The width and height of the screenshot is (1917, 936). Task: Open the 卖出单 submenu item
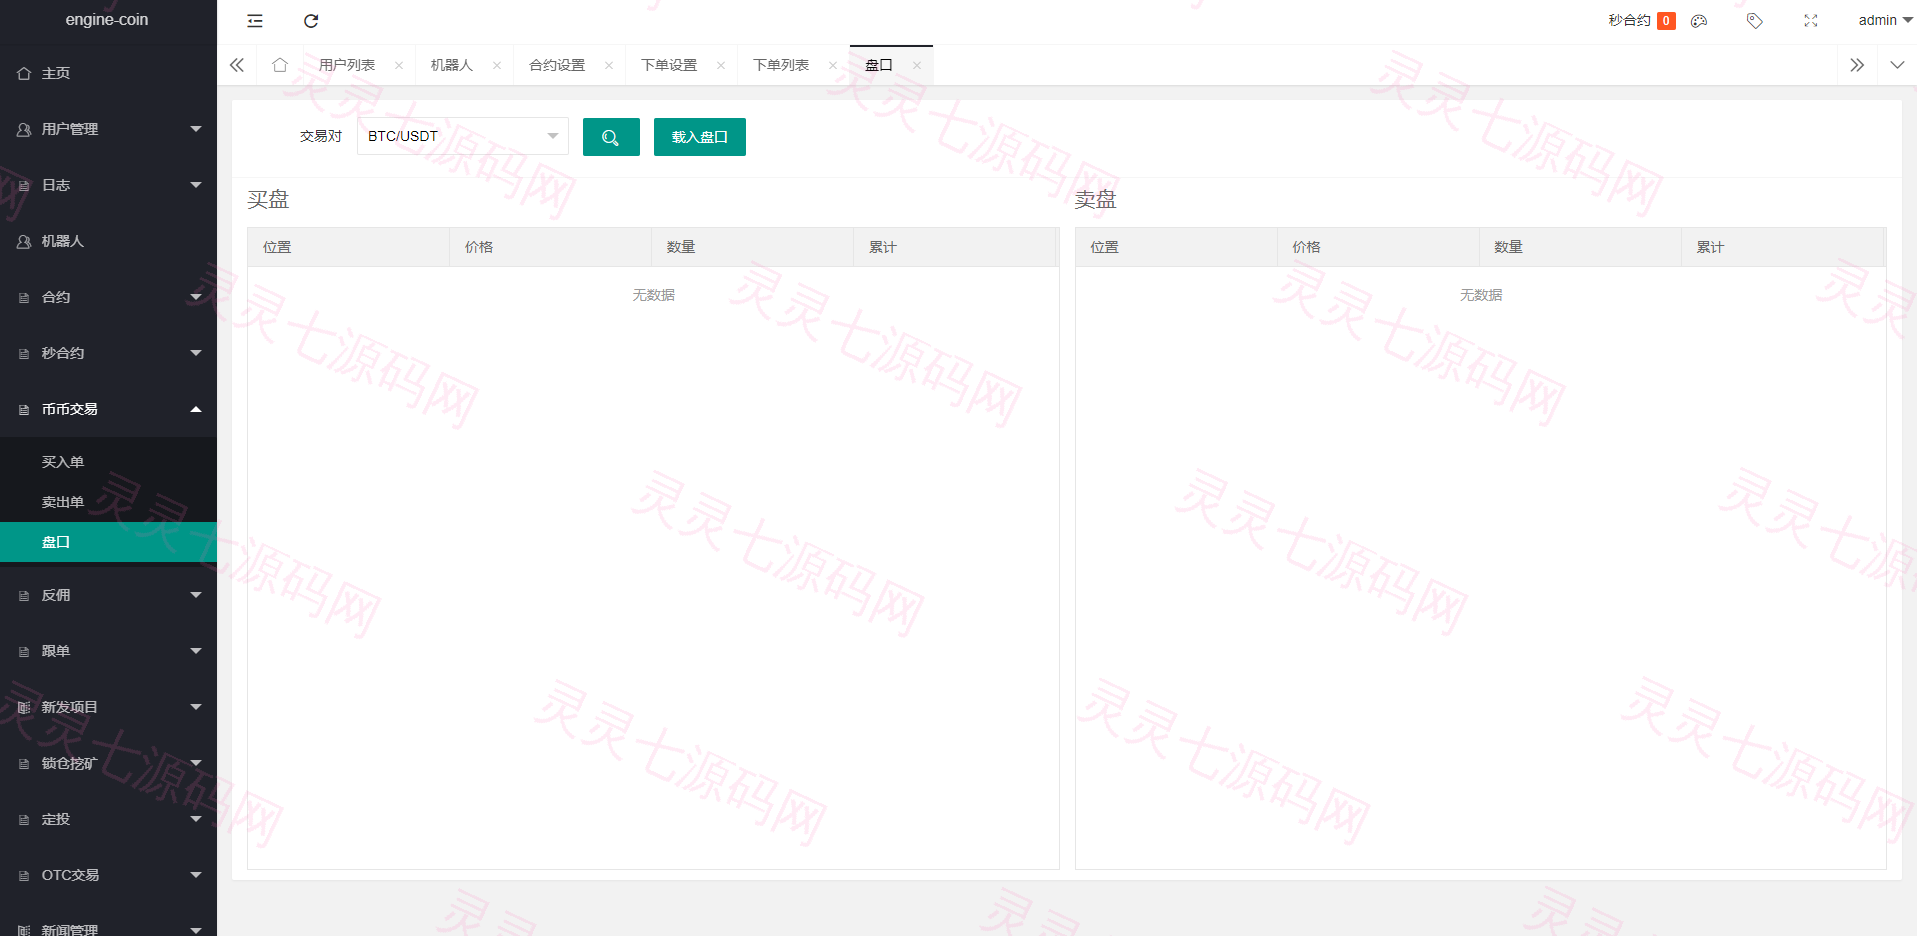click(108, 502)
